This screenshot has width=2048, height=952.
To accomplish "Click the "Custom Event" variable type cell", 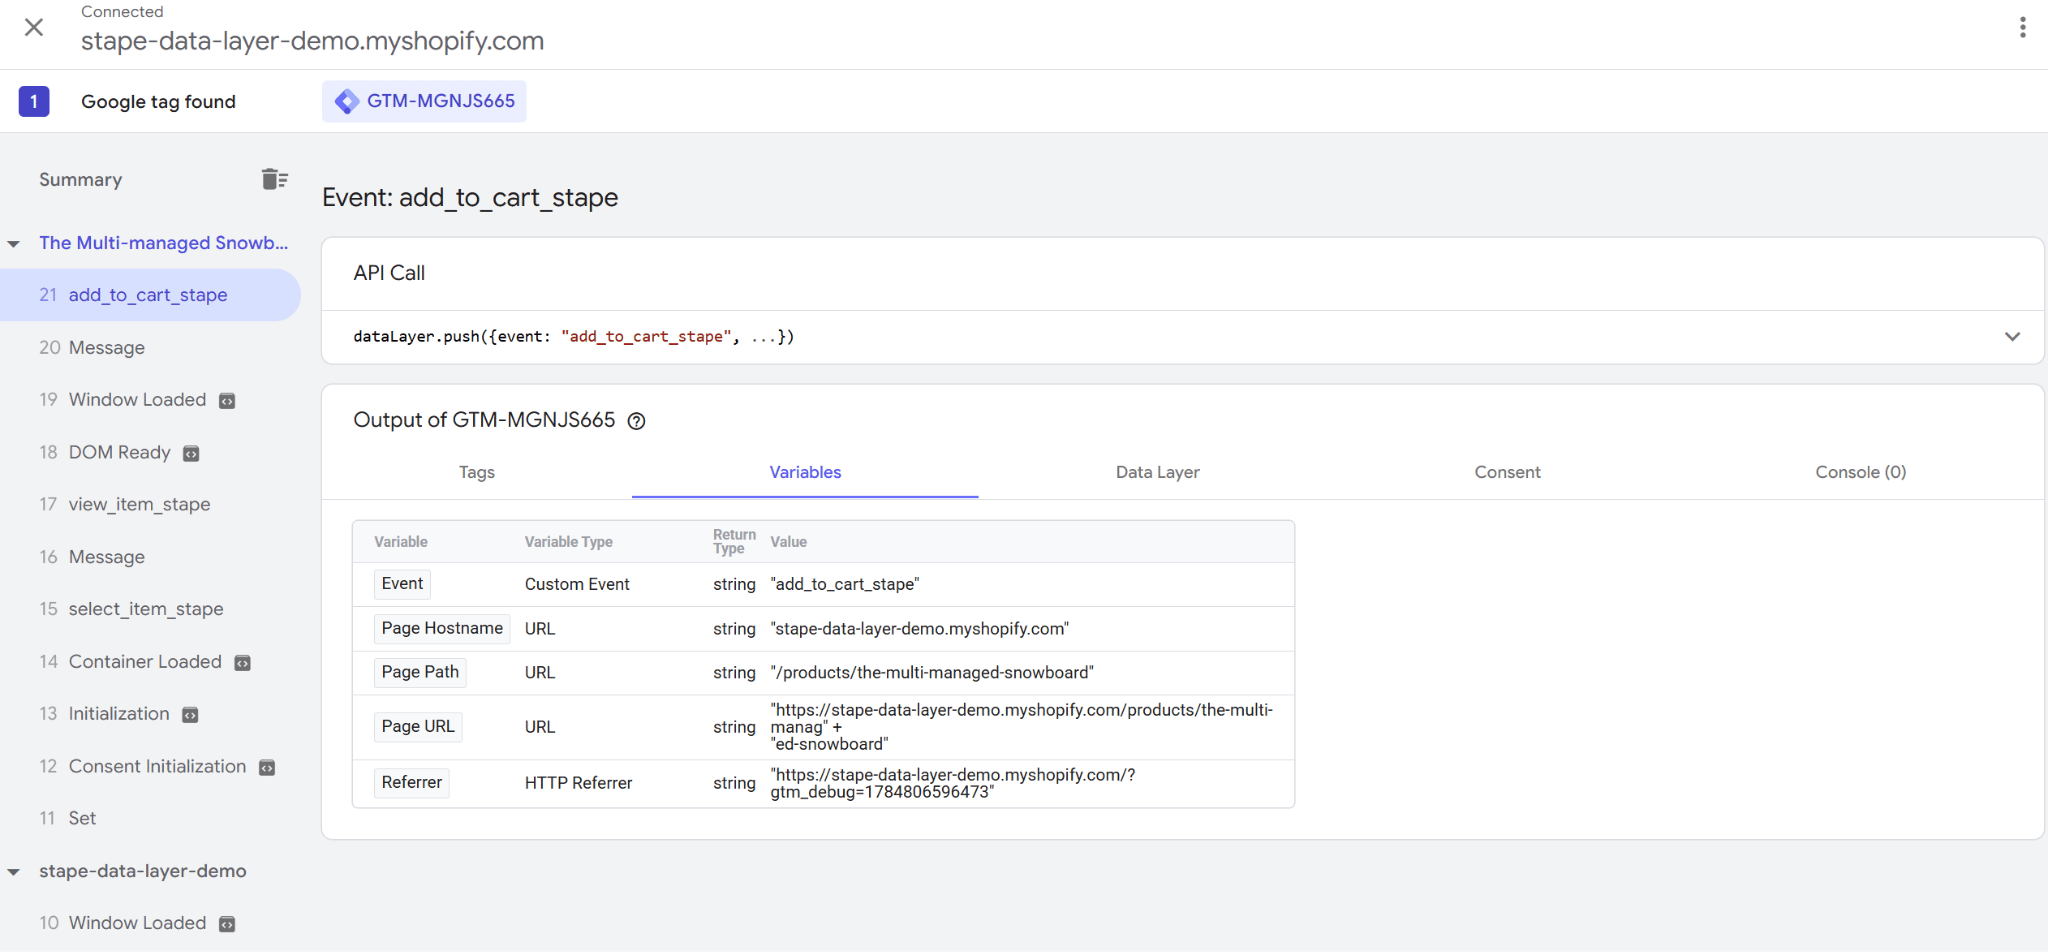I will click(577, 584).
